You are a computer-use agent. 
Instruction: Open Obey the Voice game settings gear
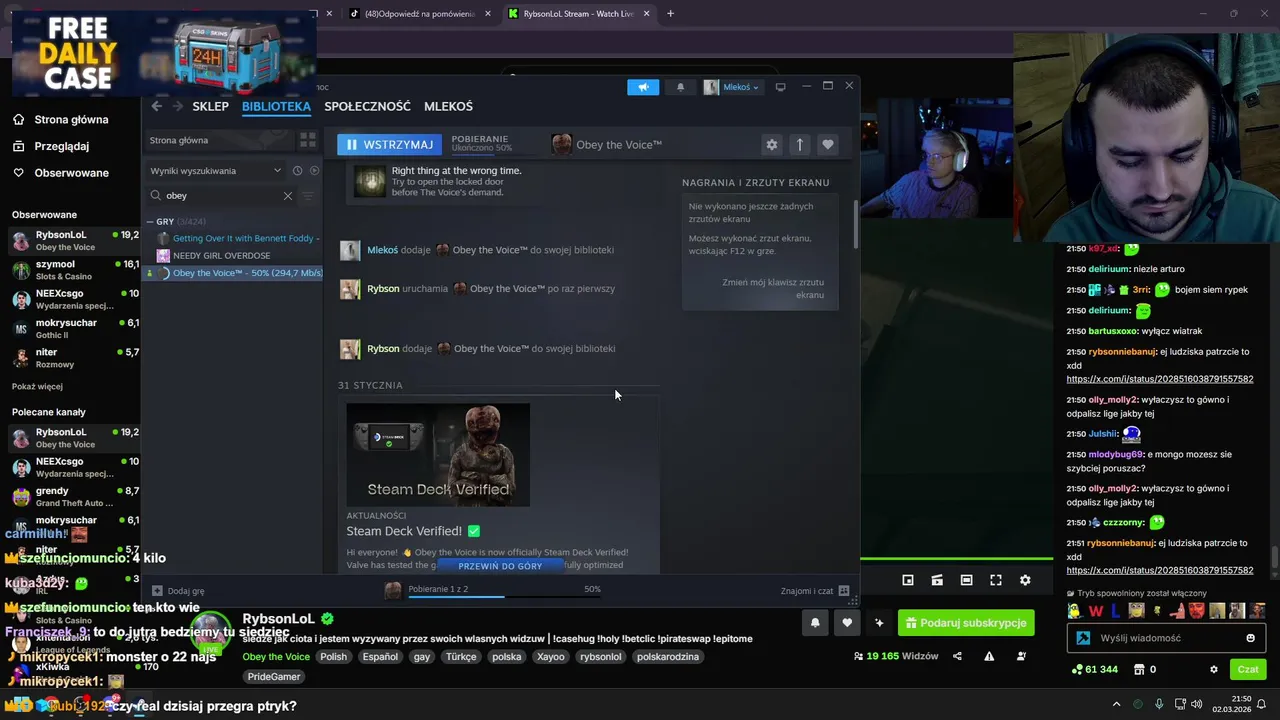(x=772, y=145)
